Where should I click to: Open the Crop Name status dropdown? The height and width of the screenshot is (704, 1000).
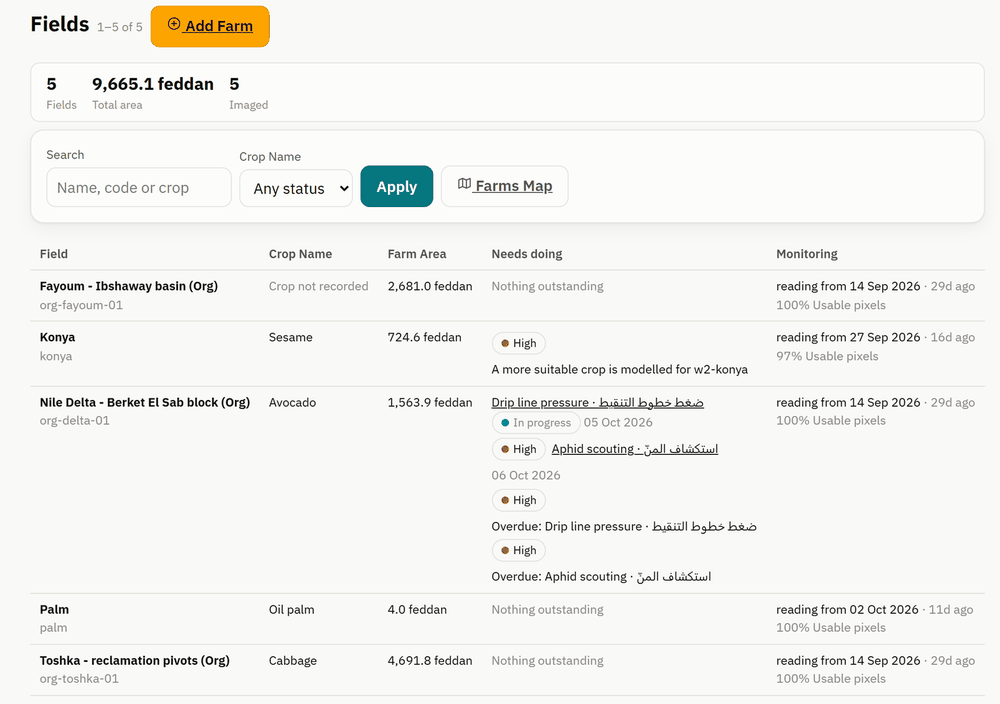(x=296, y=188)
